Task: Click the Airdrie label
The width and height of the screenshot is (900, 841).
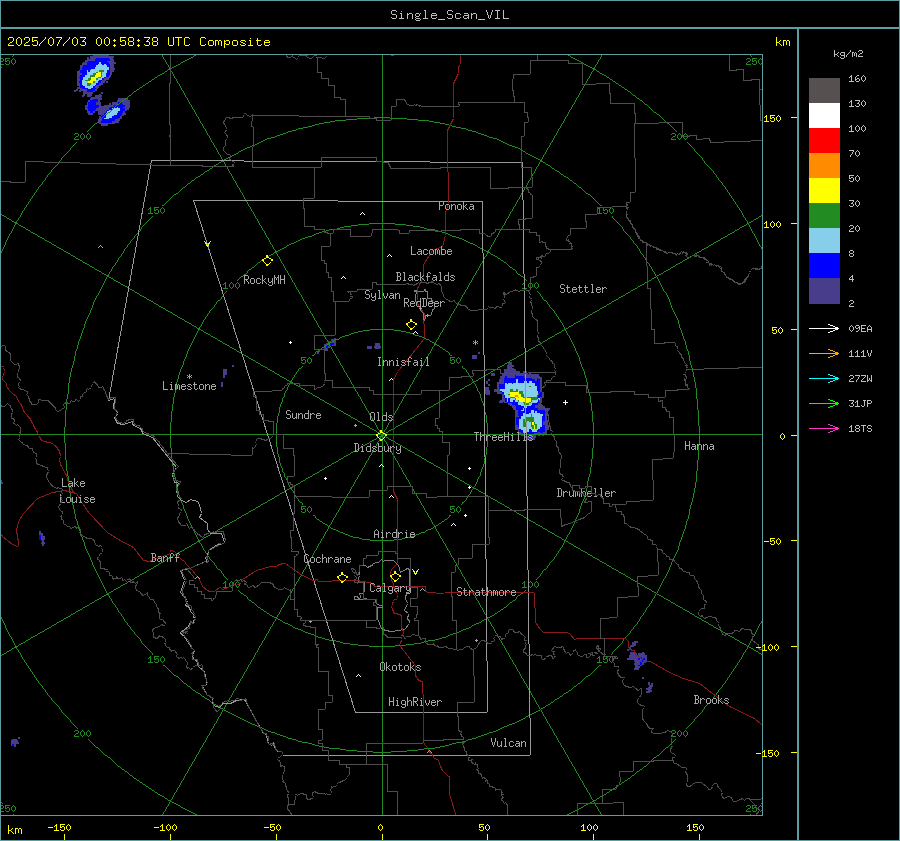Action: click(394, 534)
